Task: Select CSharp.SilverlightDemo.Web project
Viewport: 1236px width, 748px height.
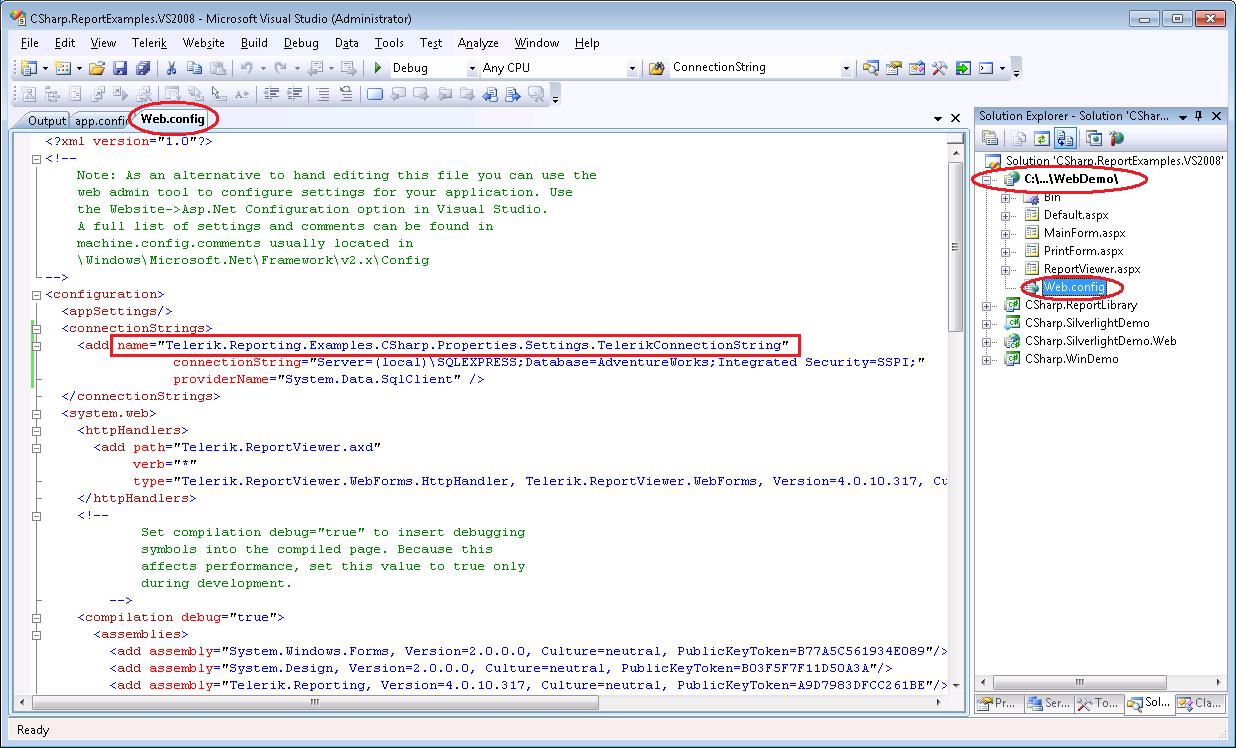Action: [1100, 341]
